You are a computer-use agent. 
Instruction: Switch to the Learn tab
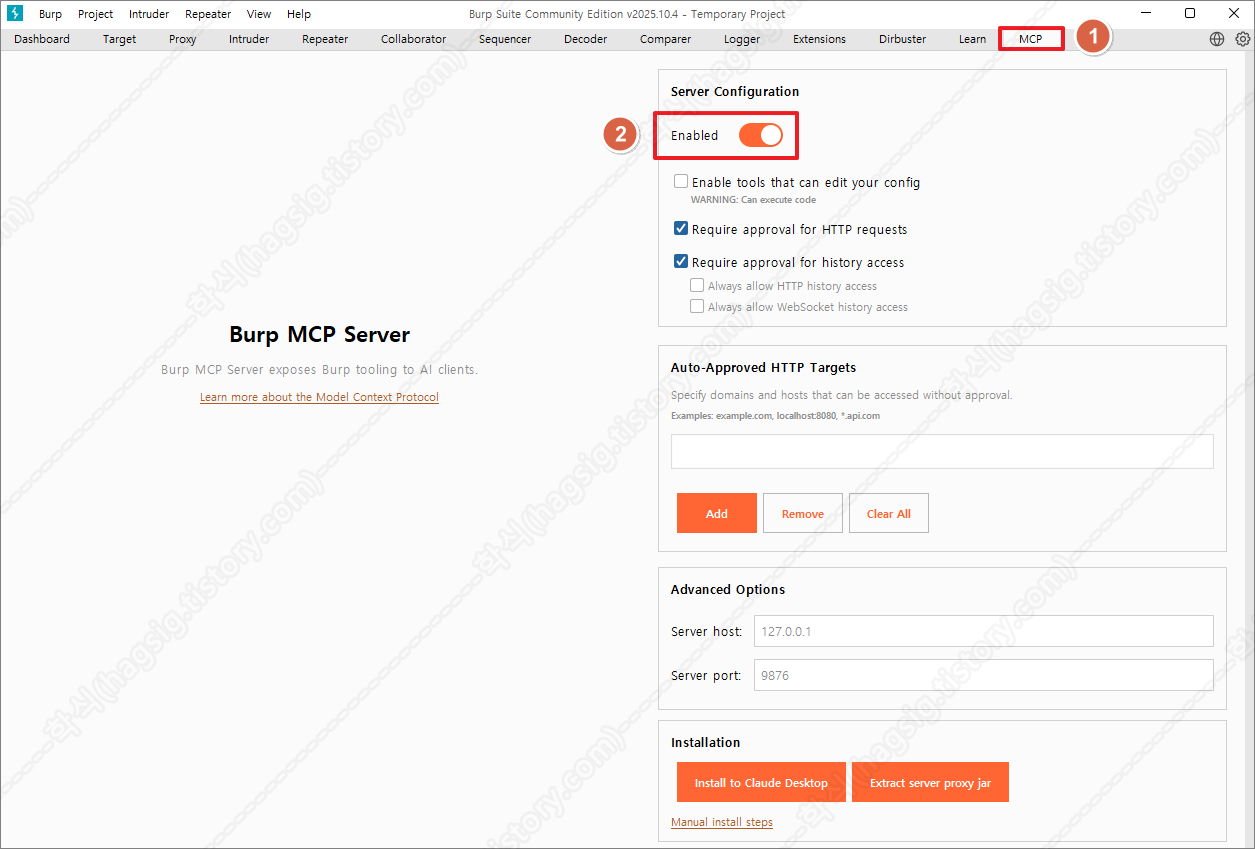(972, 39)
